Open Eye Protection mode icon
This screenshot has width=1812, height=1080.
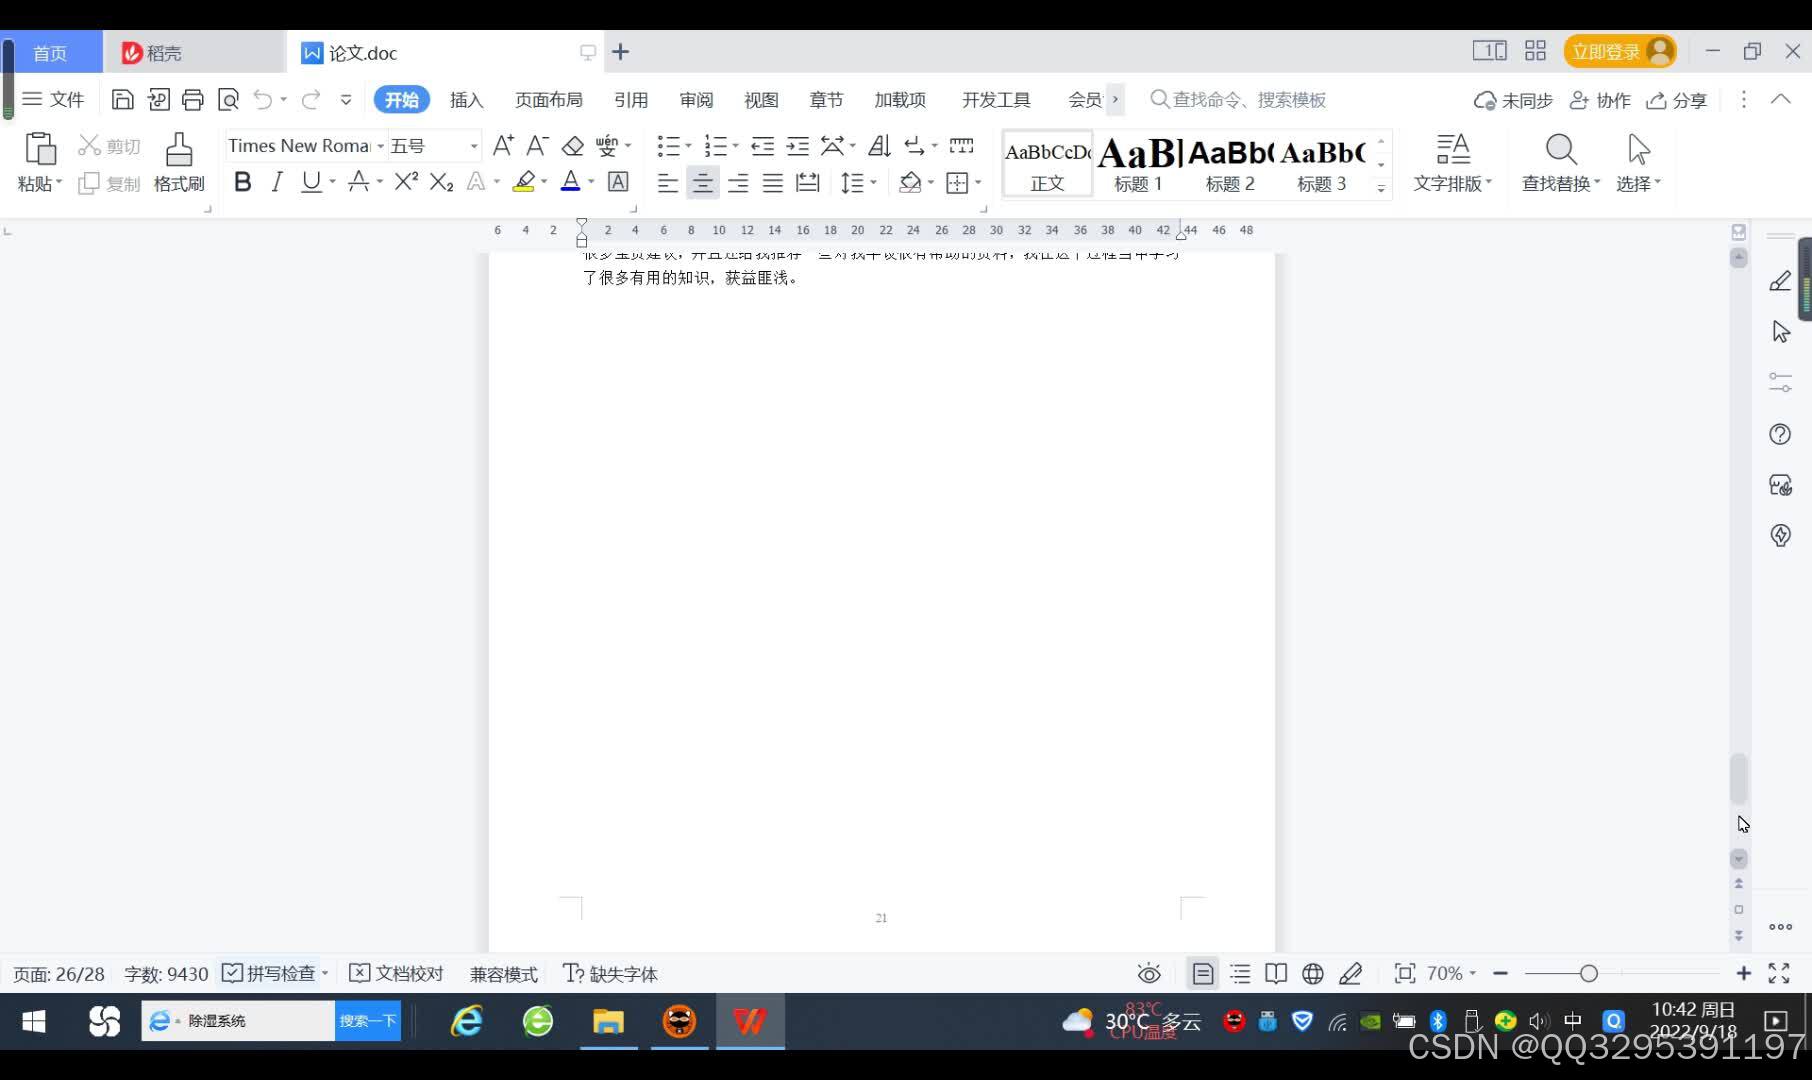pos(1149,974)
